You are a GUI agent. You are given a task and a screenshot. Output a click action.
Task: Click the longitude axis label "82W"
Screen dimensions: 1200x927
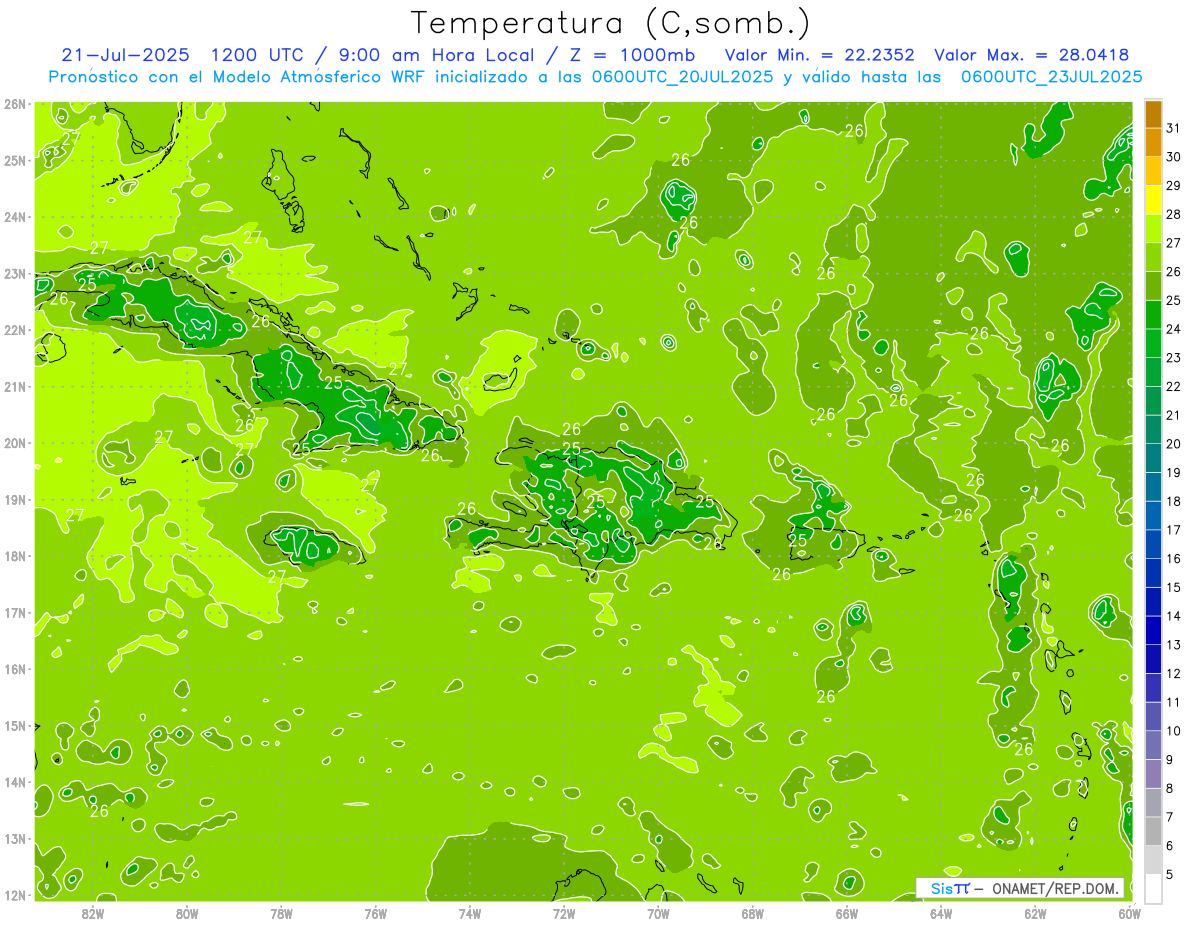tap(93, 913)
